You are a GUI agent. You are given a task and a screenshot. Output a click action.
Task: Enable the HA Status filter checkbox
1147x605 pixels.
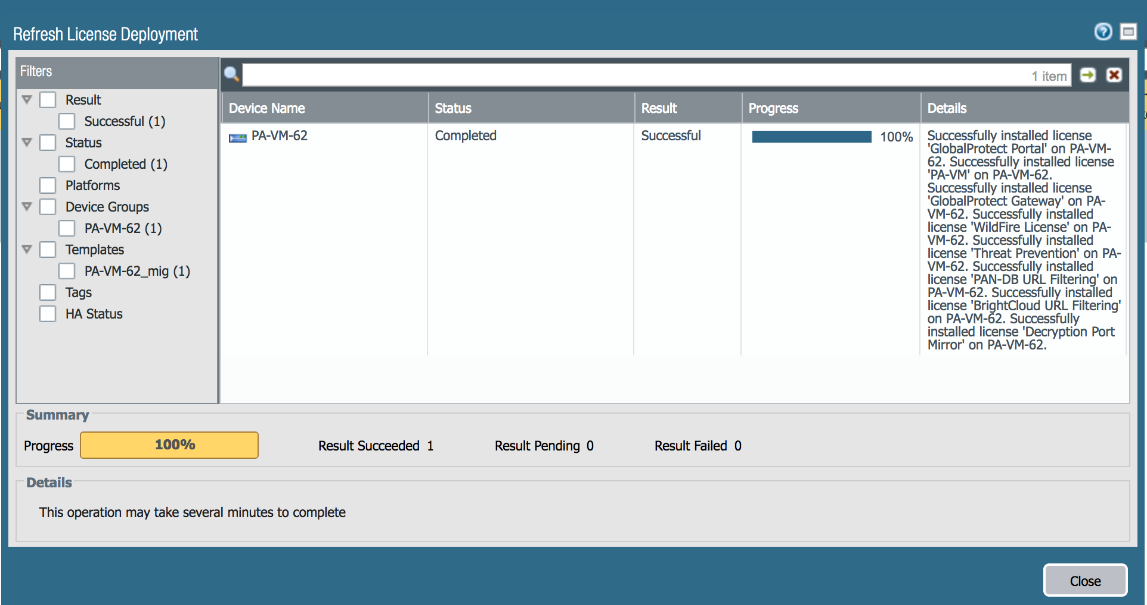pos(48,314)
